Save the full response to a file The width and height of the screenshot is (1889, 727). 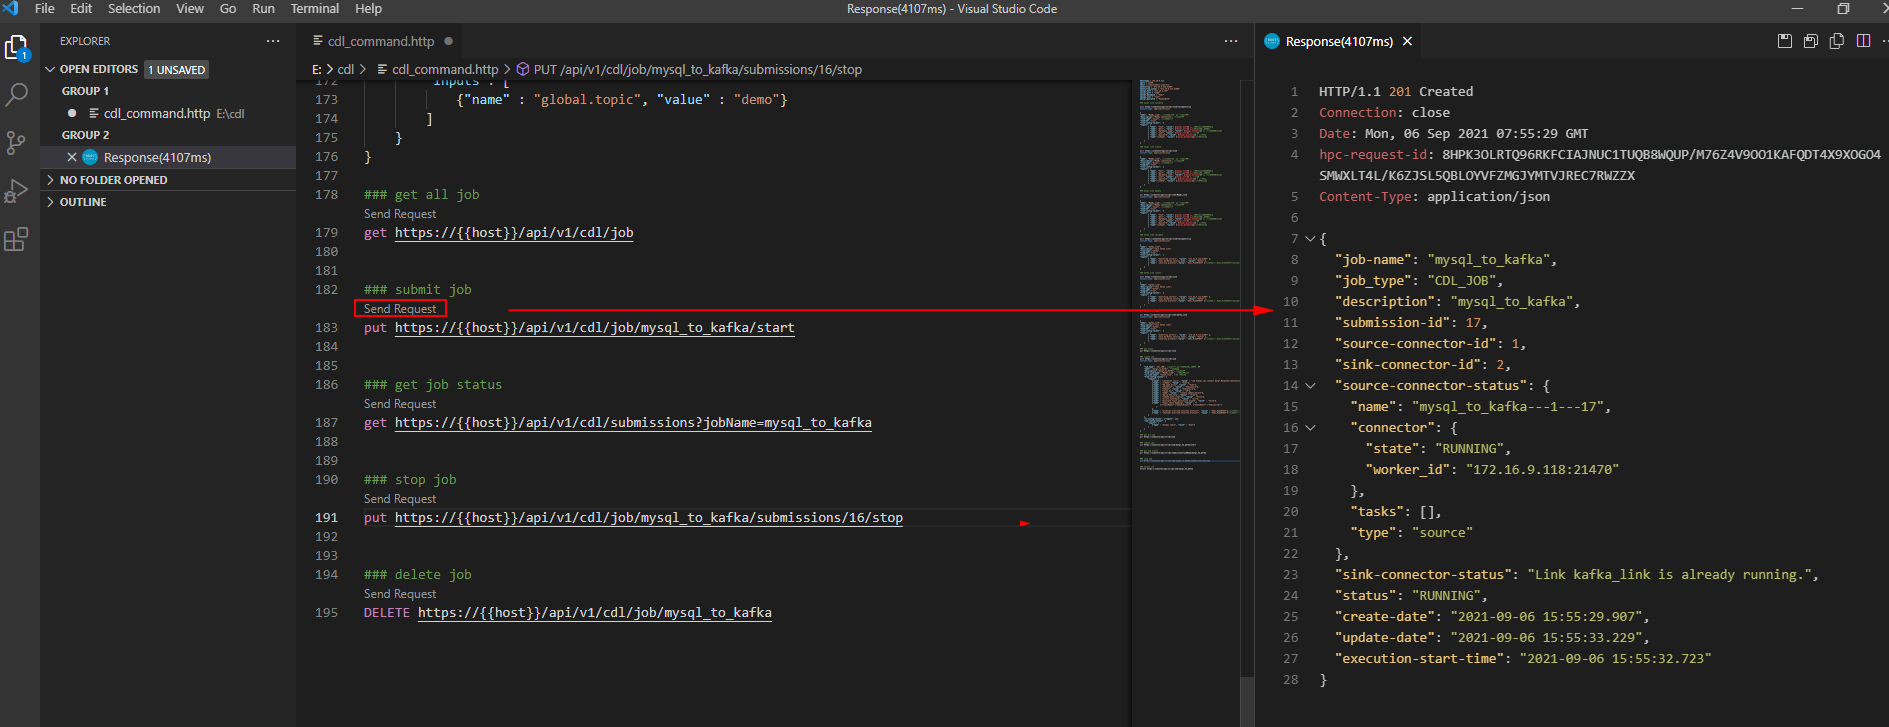click(x=1785, y=41)
